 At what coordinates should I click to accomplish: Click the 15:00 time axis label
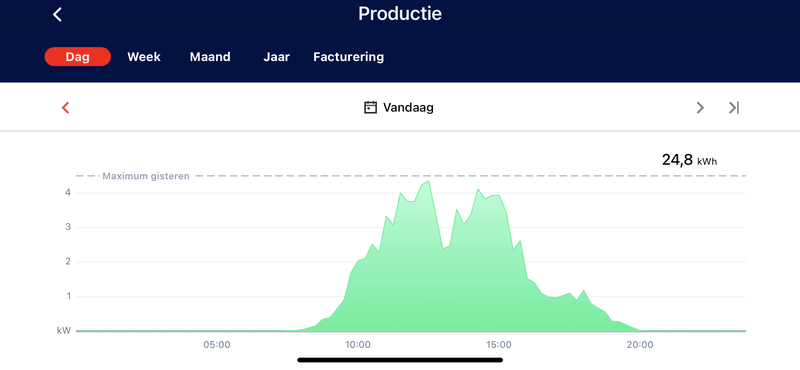pyautogui.click(x=498, y=345)
